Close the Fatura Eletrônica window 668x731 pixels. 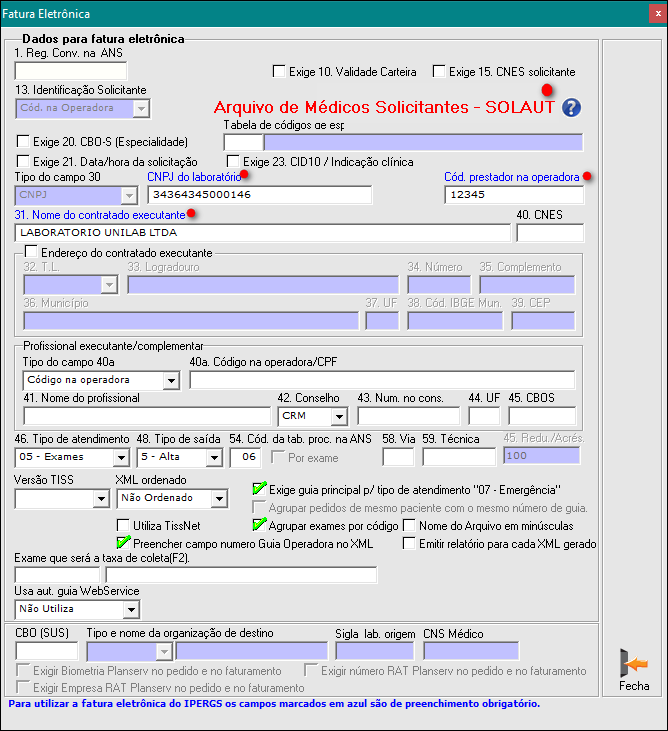pos(658,14)
